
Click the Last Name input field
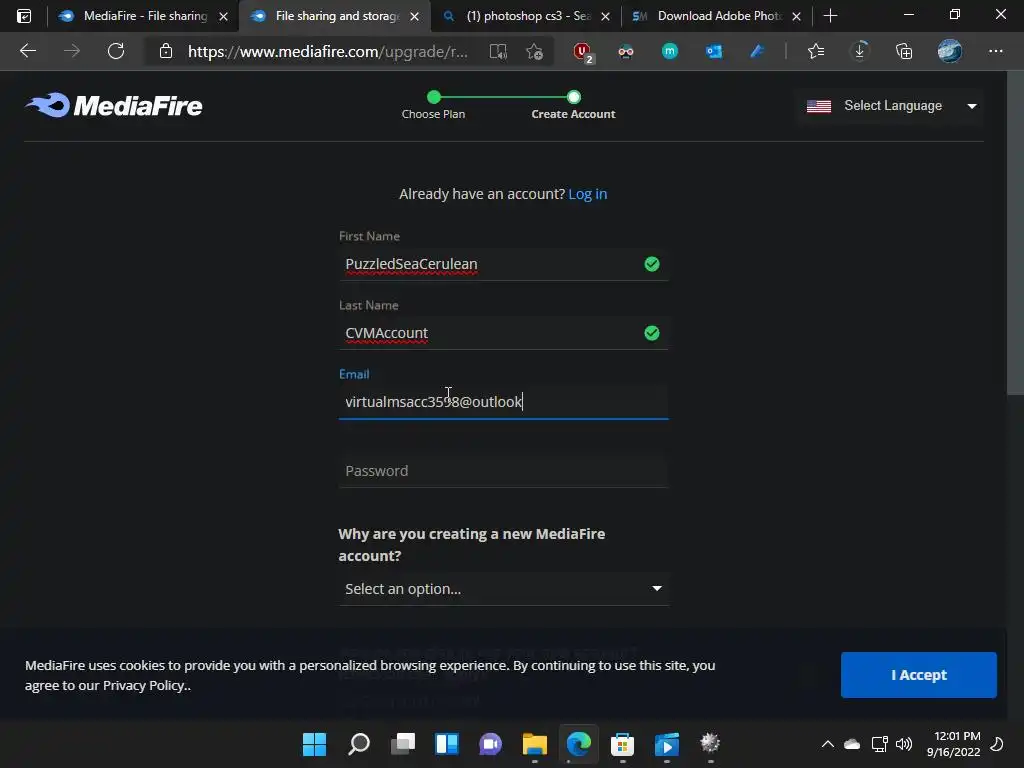tap(504, 333)
